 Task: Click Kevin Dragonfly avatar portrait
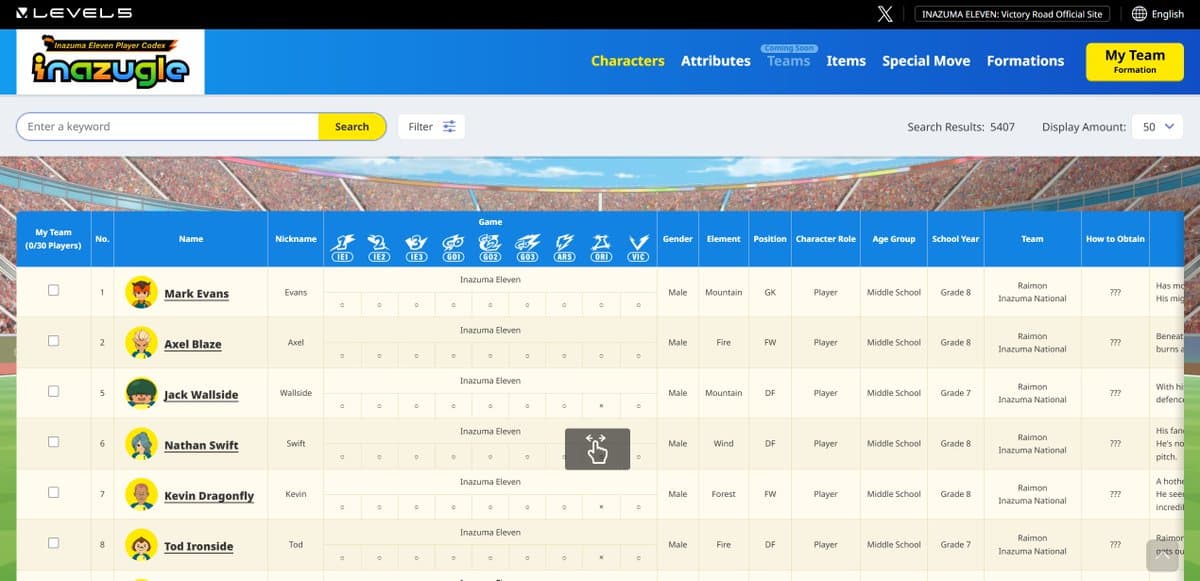click(141, 494)
